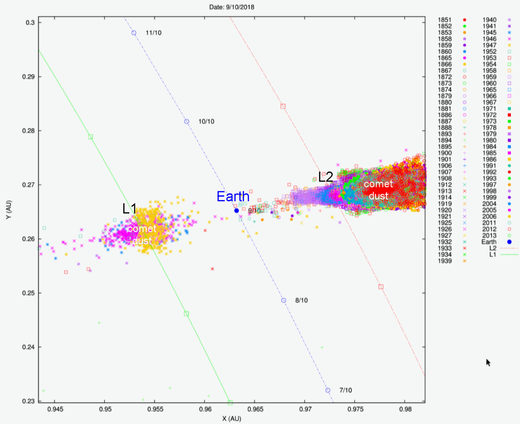This screenshot has height=424, width=520.
Task: Click the 1972 red square legend entry
Action: pos(496,115)
